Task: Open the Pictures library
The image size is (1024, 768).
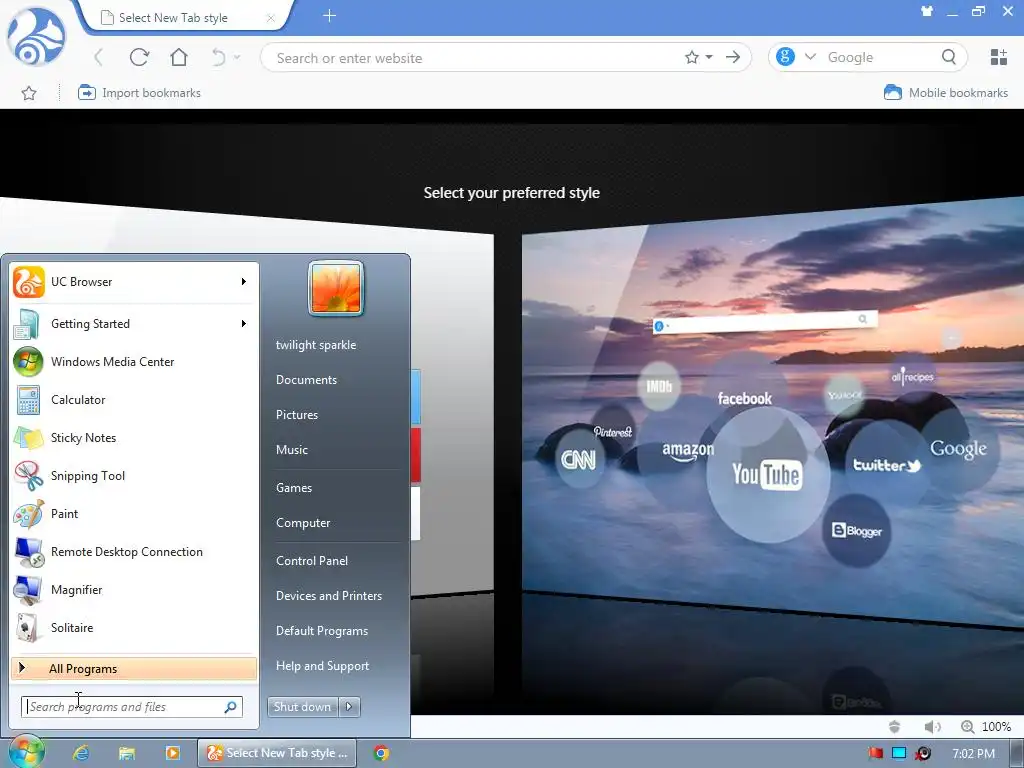Action: 296,415
